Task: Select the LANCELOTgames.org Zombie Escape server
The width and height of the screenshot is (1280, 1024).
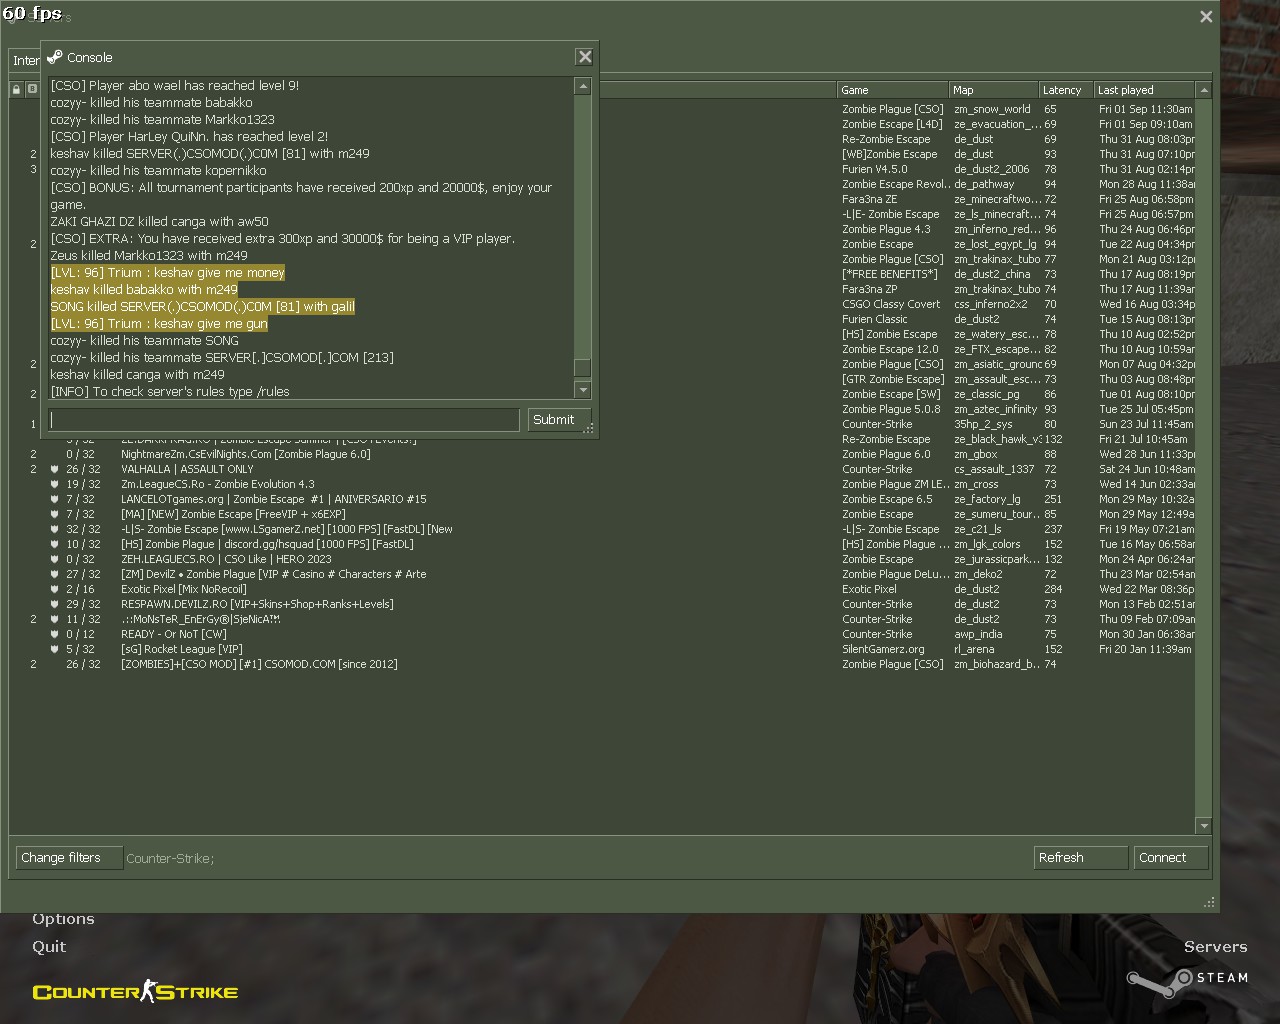Action: click(602, 499)
